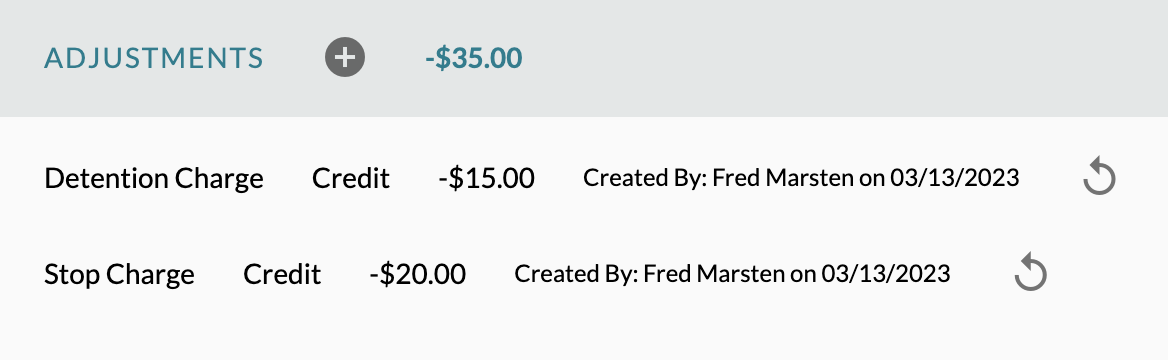Select the -$15.00 amount
The width and height of the screenshot is (1168, 360).
486,179
